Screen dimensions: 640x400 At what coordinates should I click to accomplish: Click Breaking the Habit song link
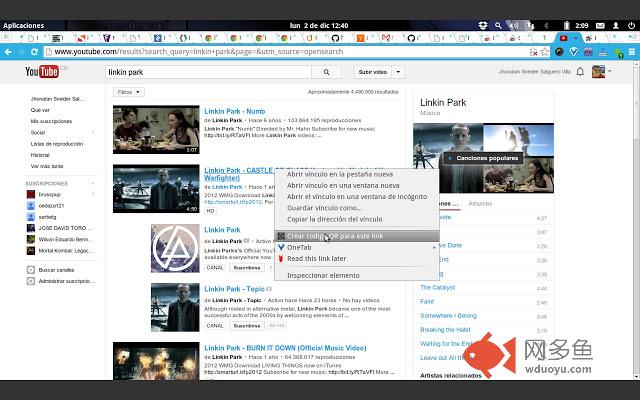point(445,330)
